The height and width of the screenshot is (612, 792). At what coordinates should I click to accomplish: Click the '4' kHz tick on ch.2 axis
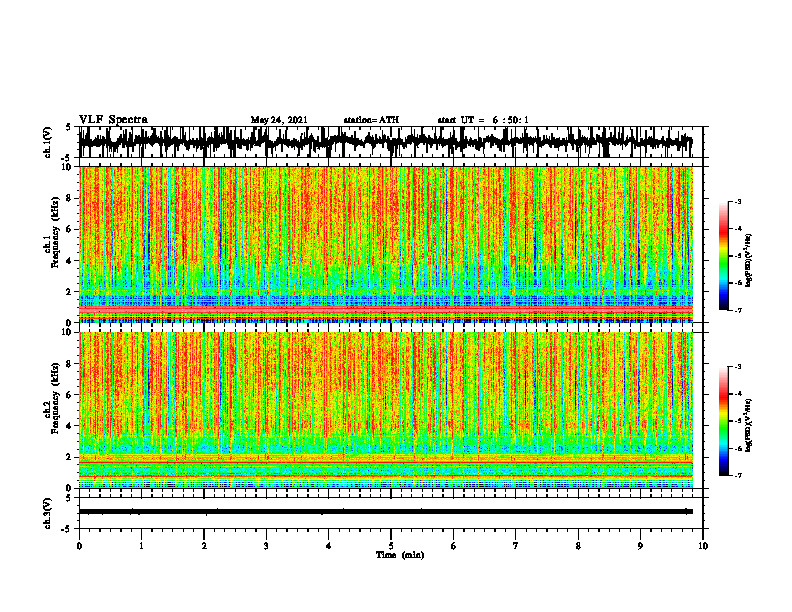coord(70,426)
